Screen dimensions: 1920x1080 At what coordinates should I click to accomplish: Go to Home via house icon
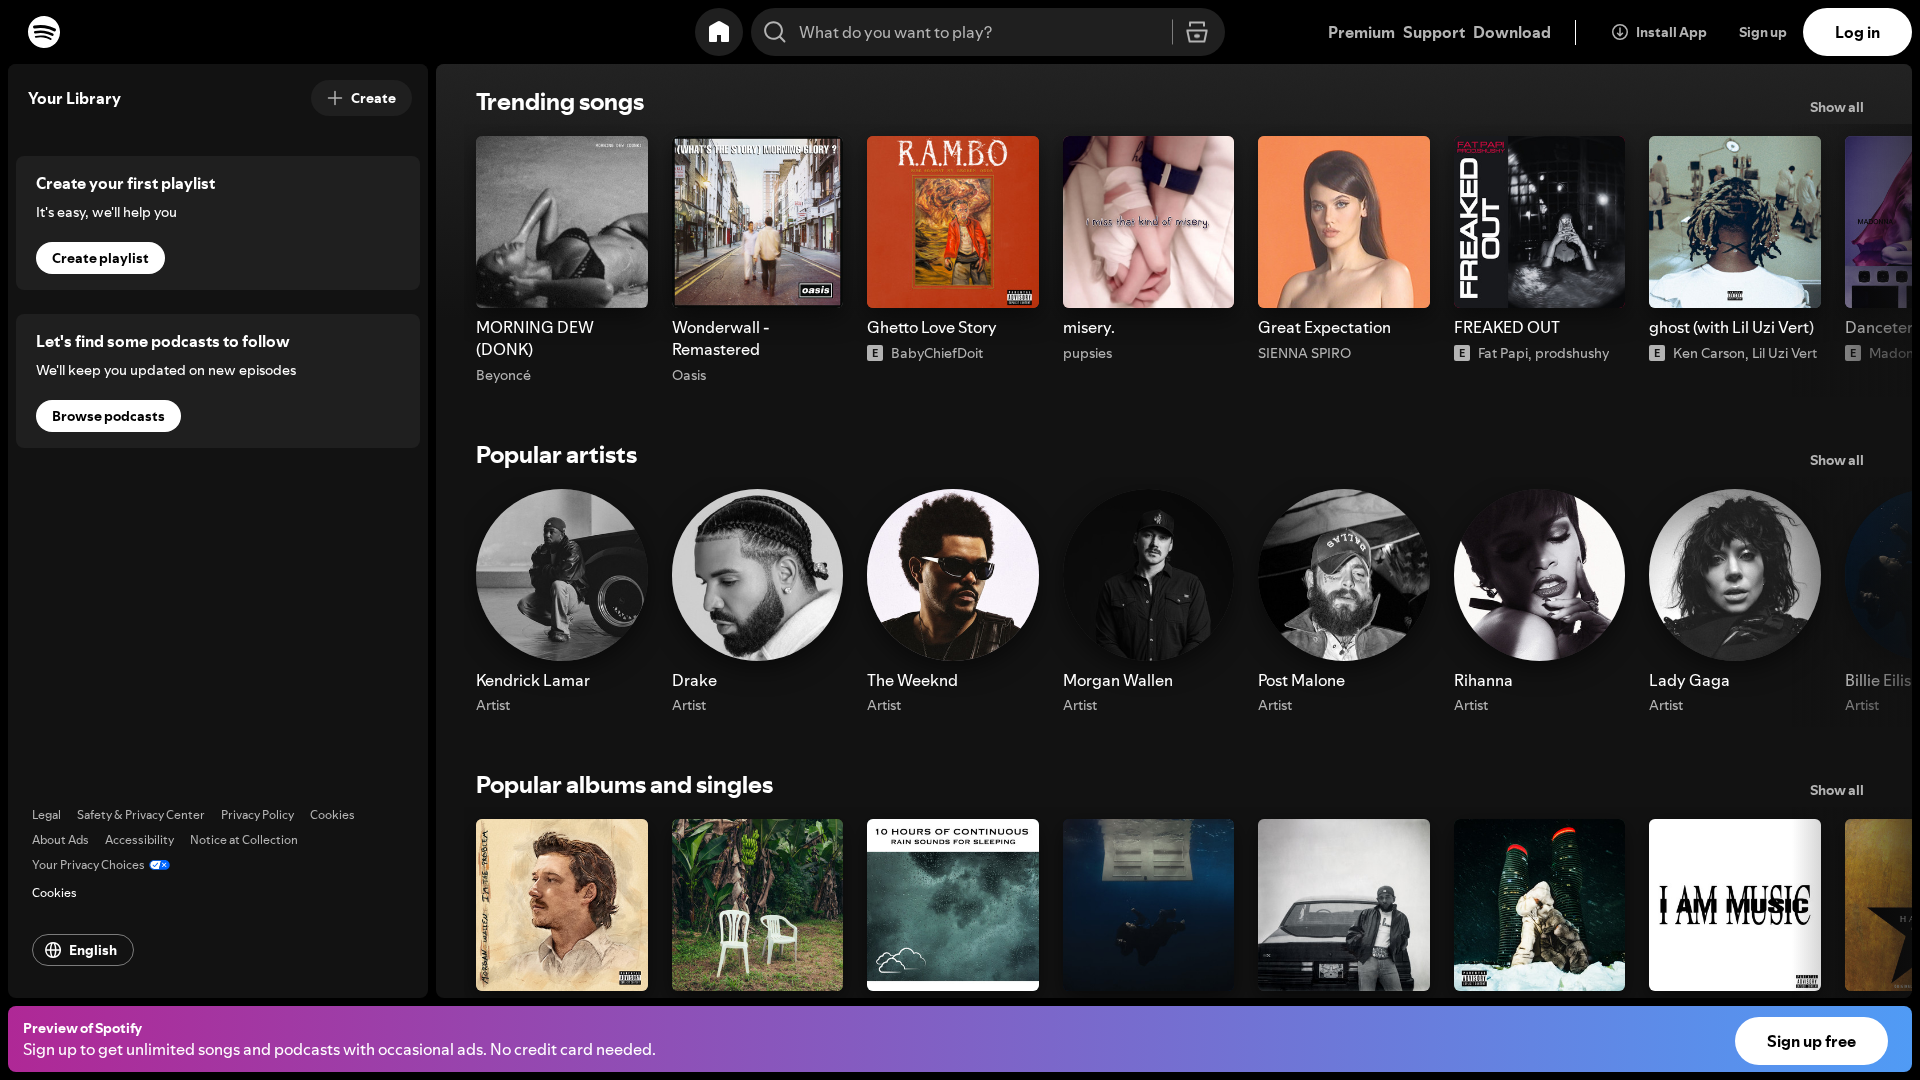[x=719, y=32]
